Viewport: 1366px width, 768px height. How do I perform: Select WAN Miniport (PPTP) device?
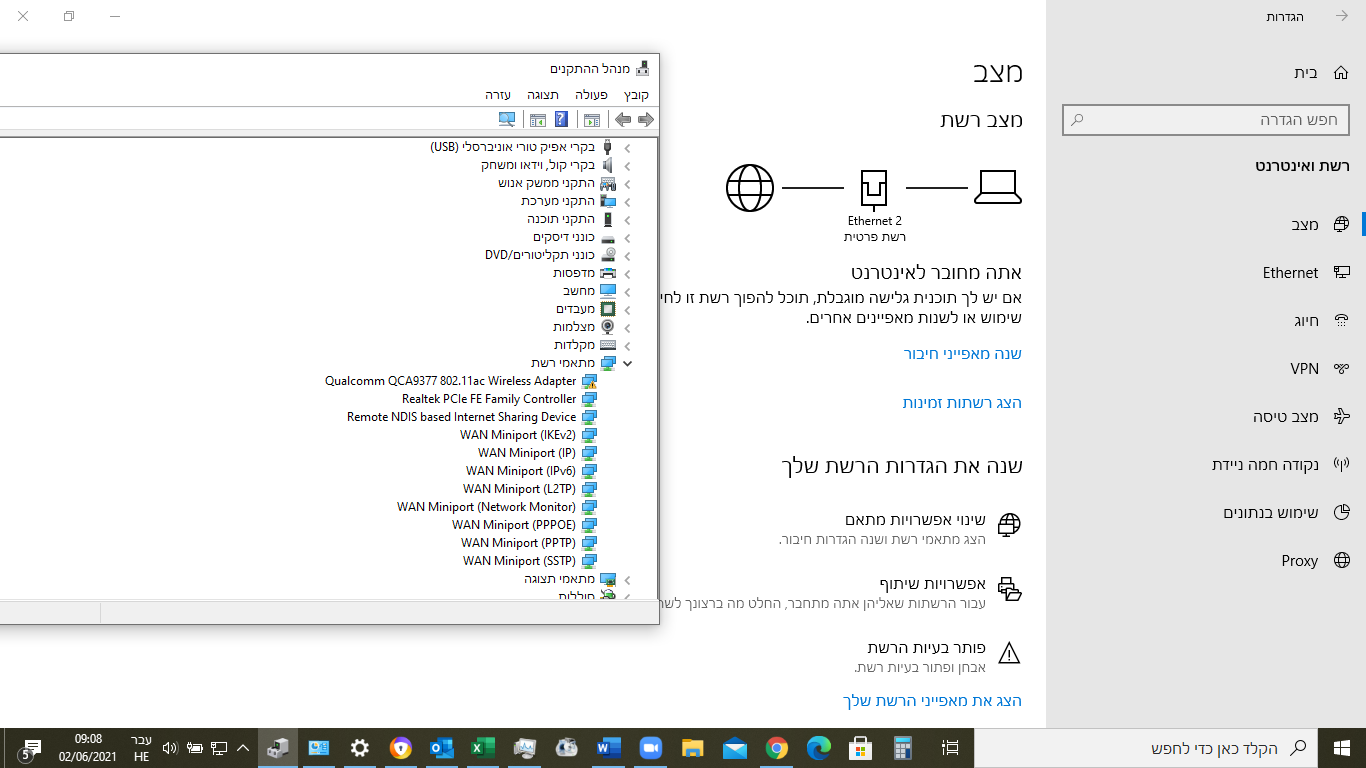pos(519,543)
